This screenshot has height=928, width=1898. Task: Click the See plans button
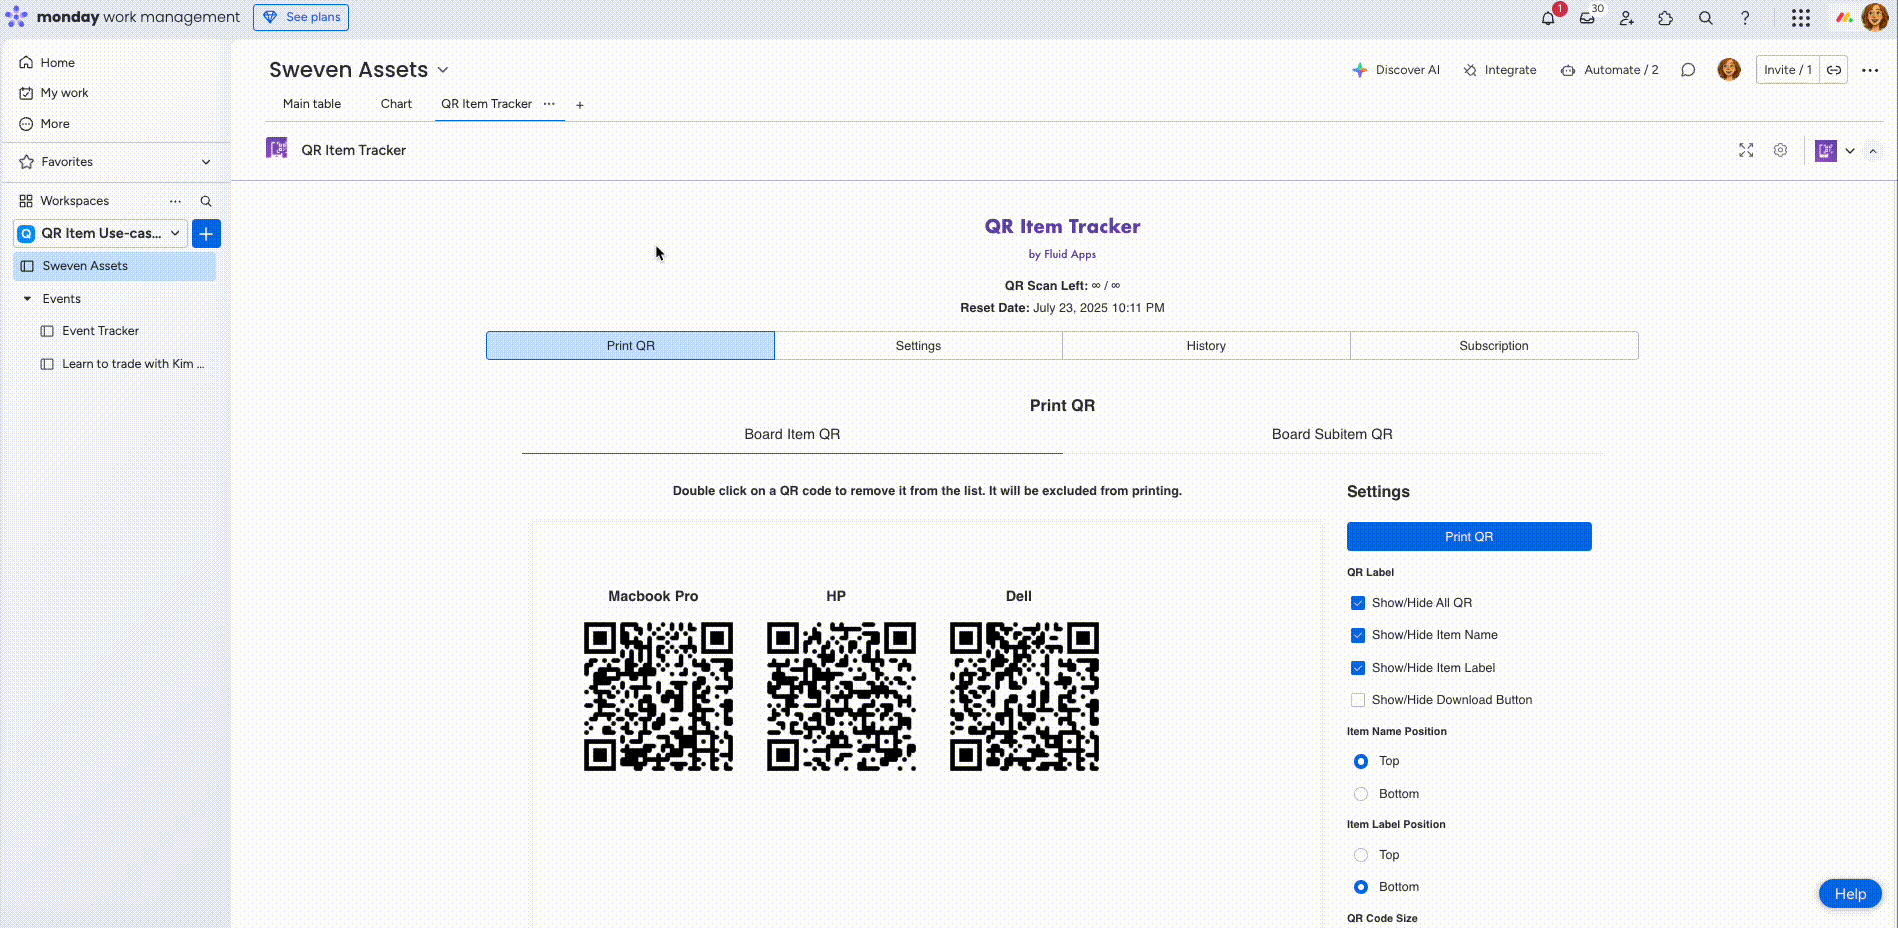point(301,17)
